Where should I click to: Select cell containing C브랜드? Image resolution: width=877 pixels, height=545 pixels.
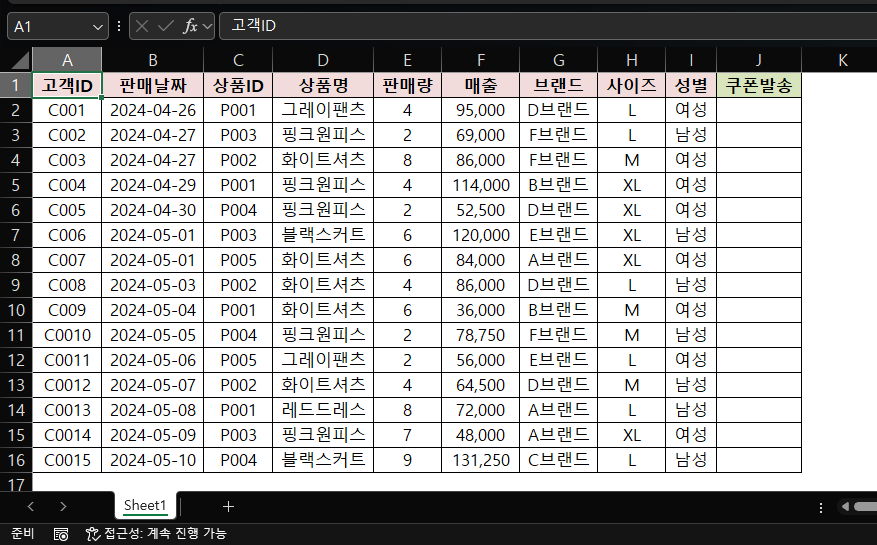[x=558, y=460]
